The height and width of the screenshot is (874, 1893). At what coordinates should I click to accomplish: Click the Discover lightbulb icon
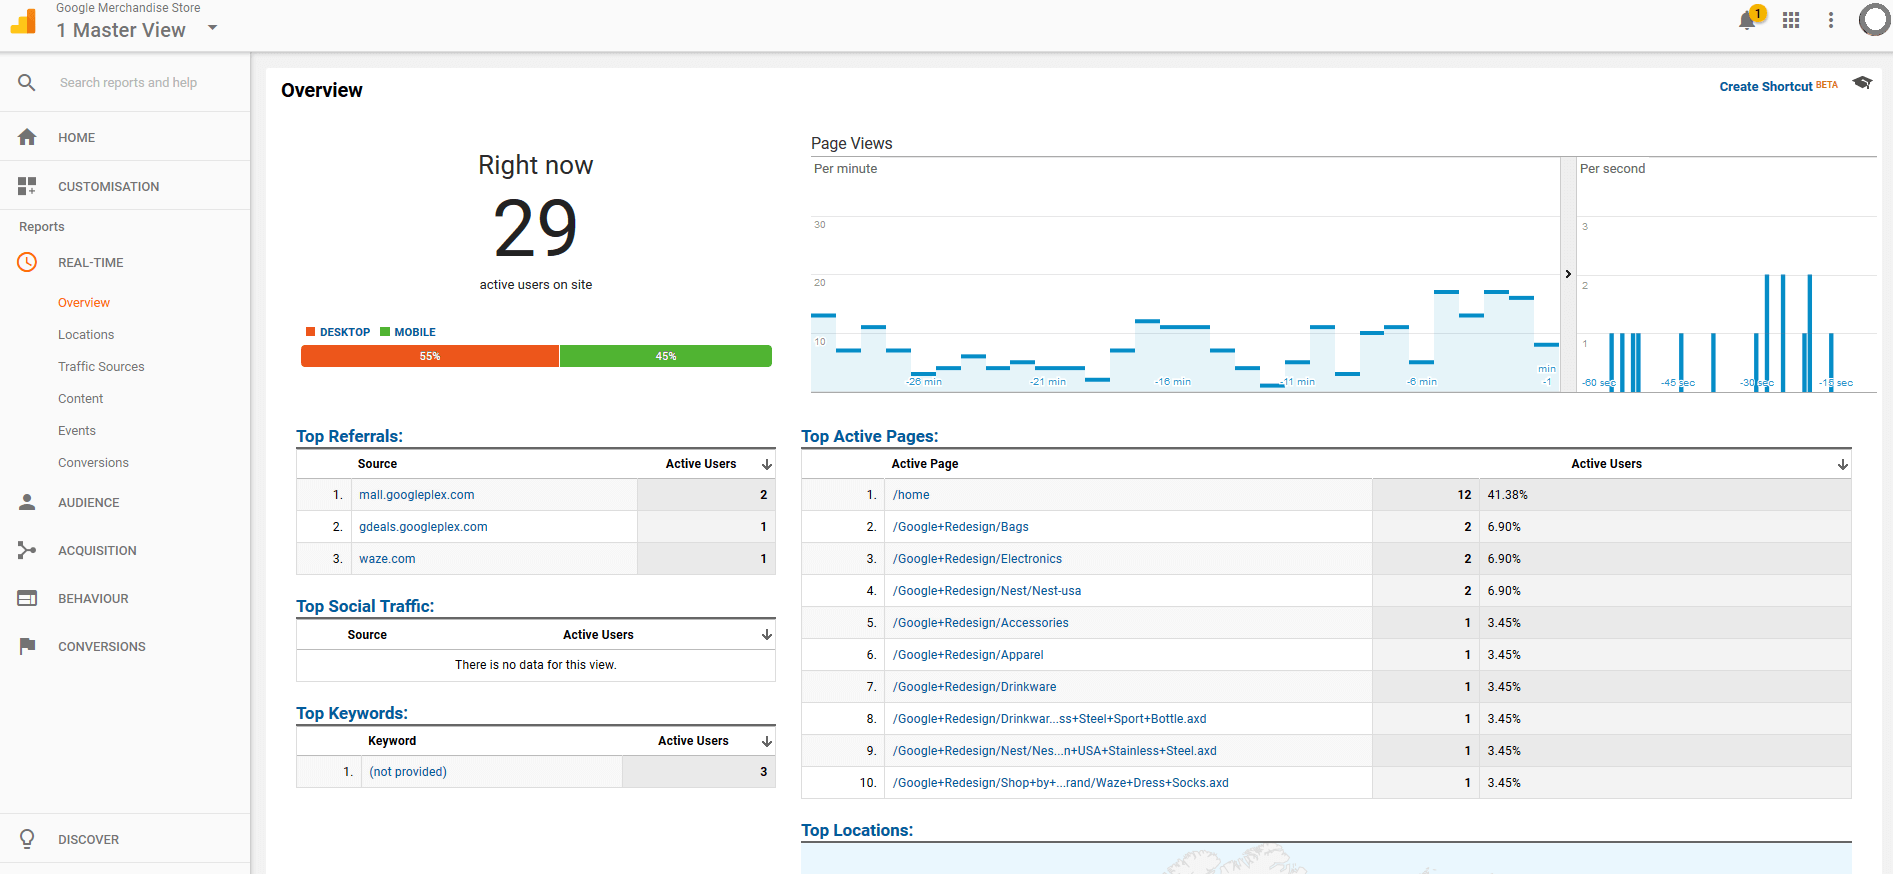tap(27, 839)
